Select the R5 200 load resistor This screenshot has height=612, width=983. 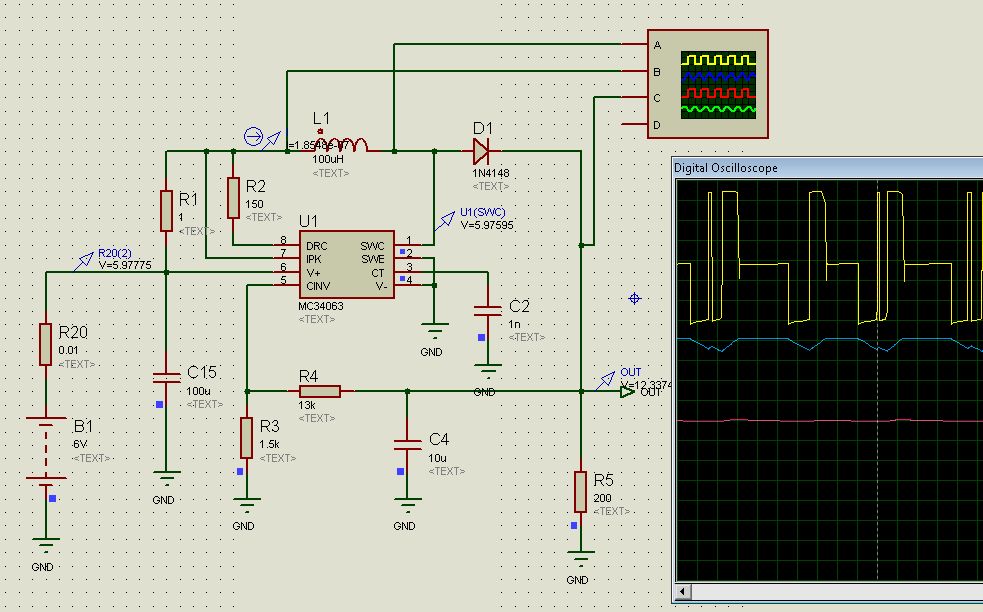click(x=580, y=491)
